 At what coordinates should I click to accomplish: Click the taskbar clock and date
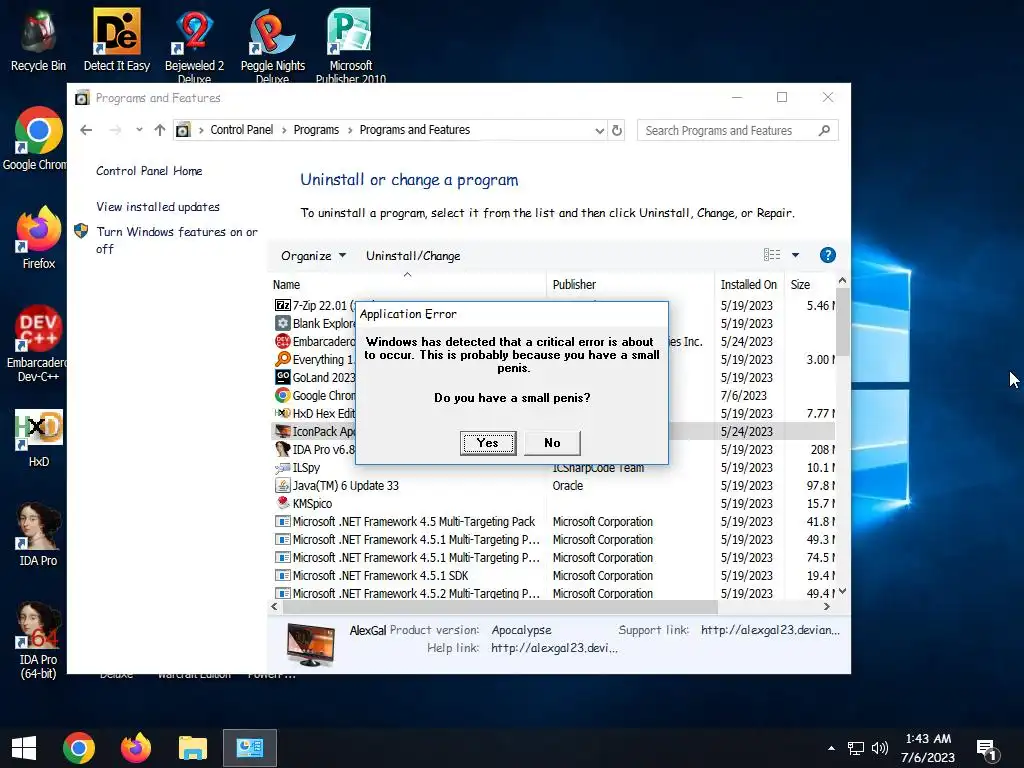point(927,748)
